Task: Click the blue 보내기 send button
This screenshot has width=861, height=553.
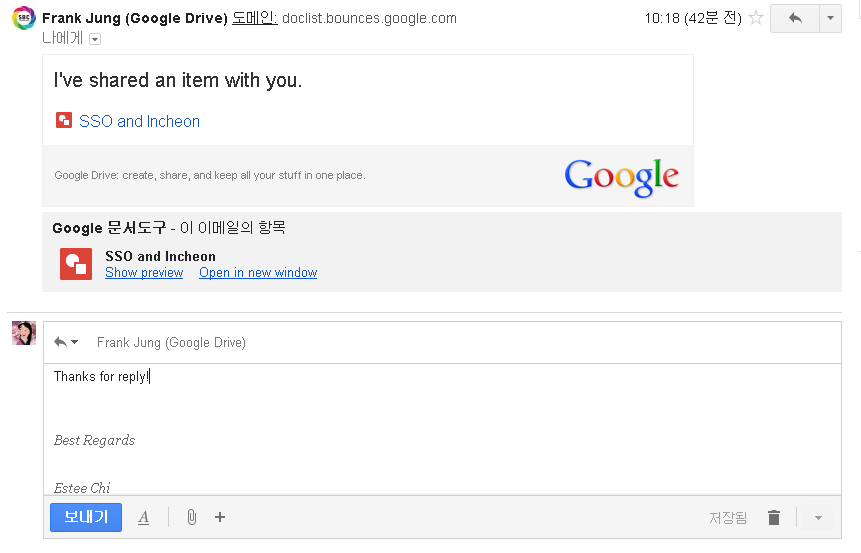Action: point(86,517)
